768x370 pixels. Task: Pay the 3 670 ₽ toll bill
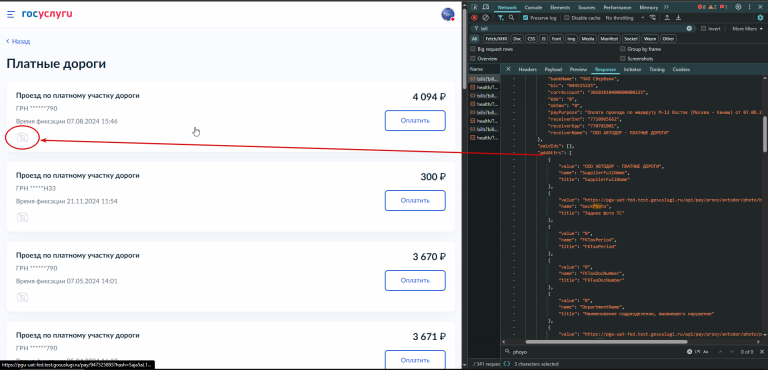click(x=415, y=280)
